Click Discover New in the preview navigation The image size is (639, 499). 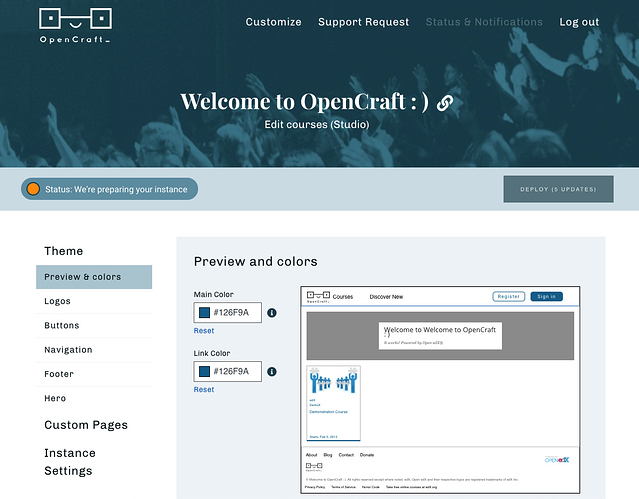click(386, 297)
